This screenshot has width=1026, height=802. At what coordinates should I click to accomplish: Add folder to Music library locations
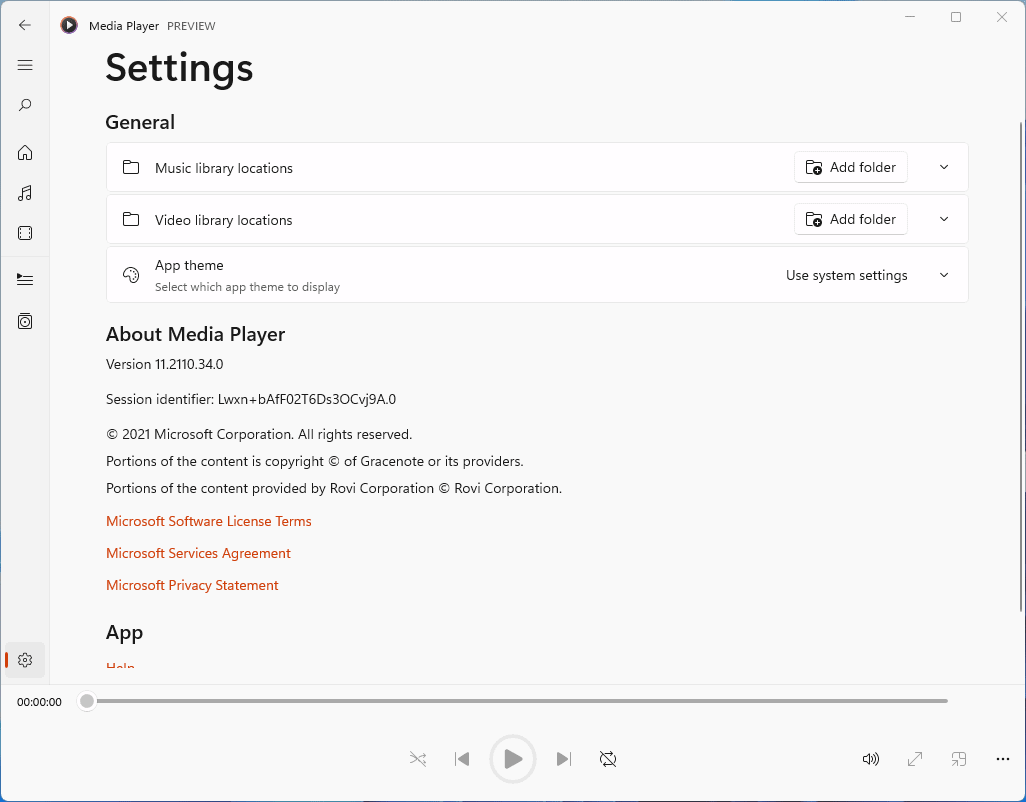click(850, 167)
